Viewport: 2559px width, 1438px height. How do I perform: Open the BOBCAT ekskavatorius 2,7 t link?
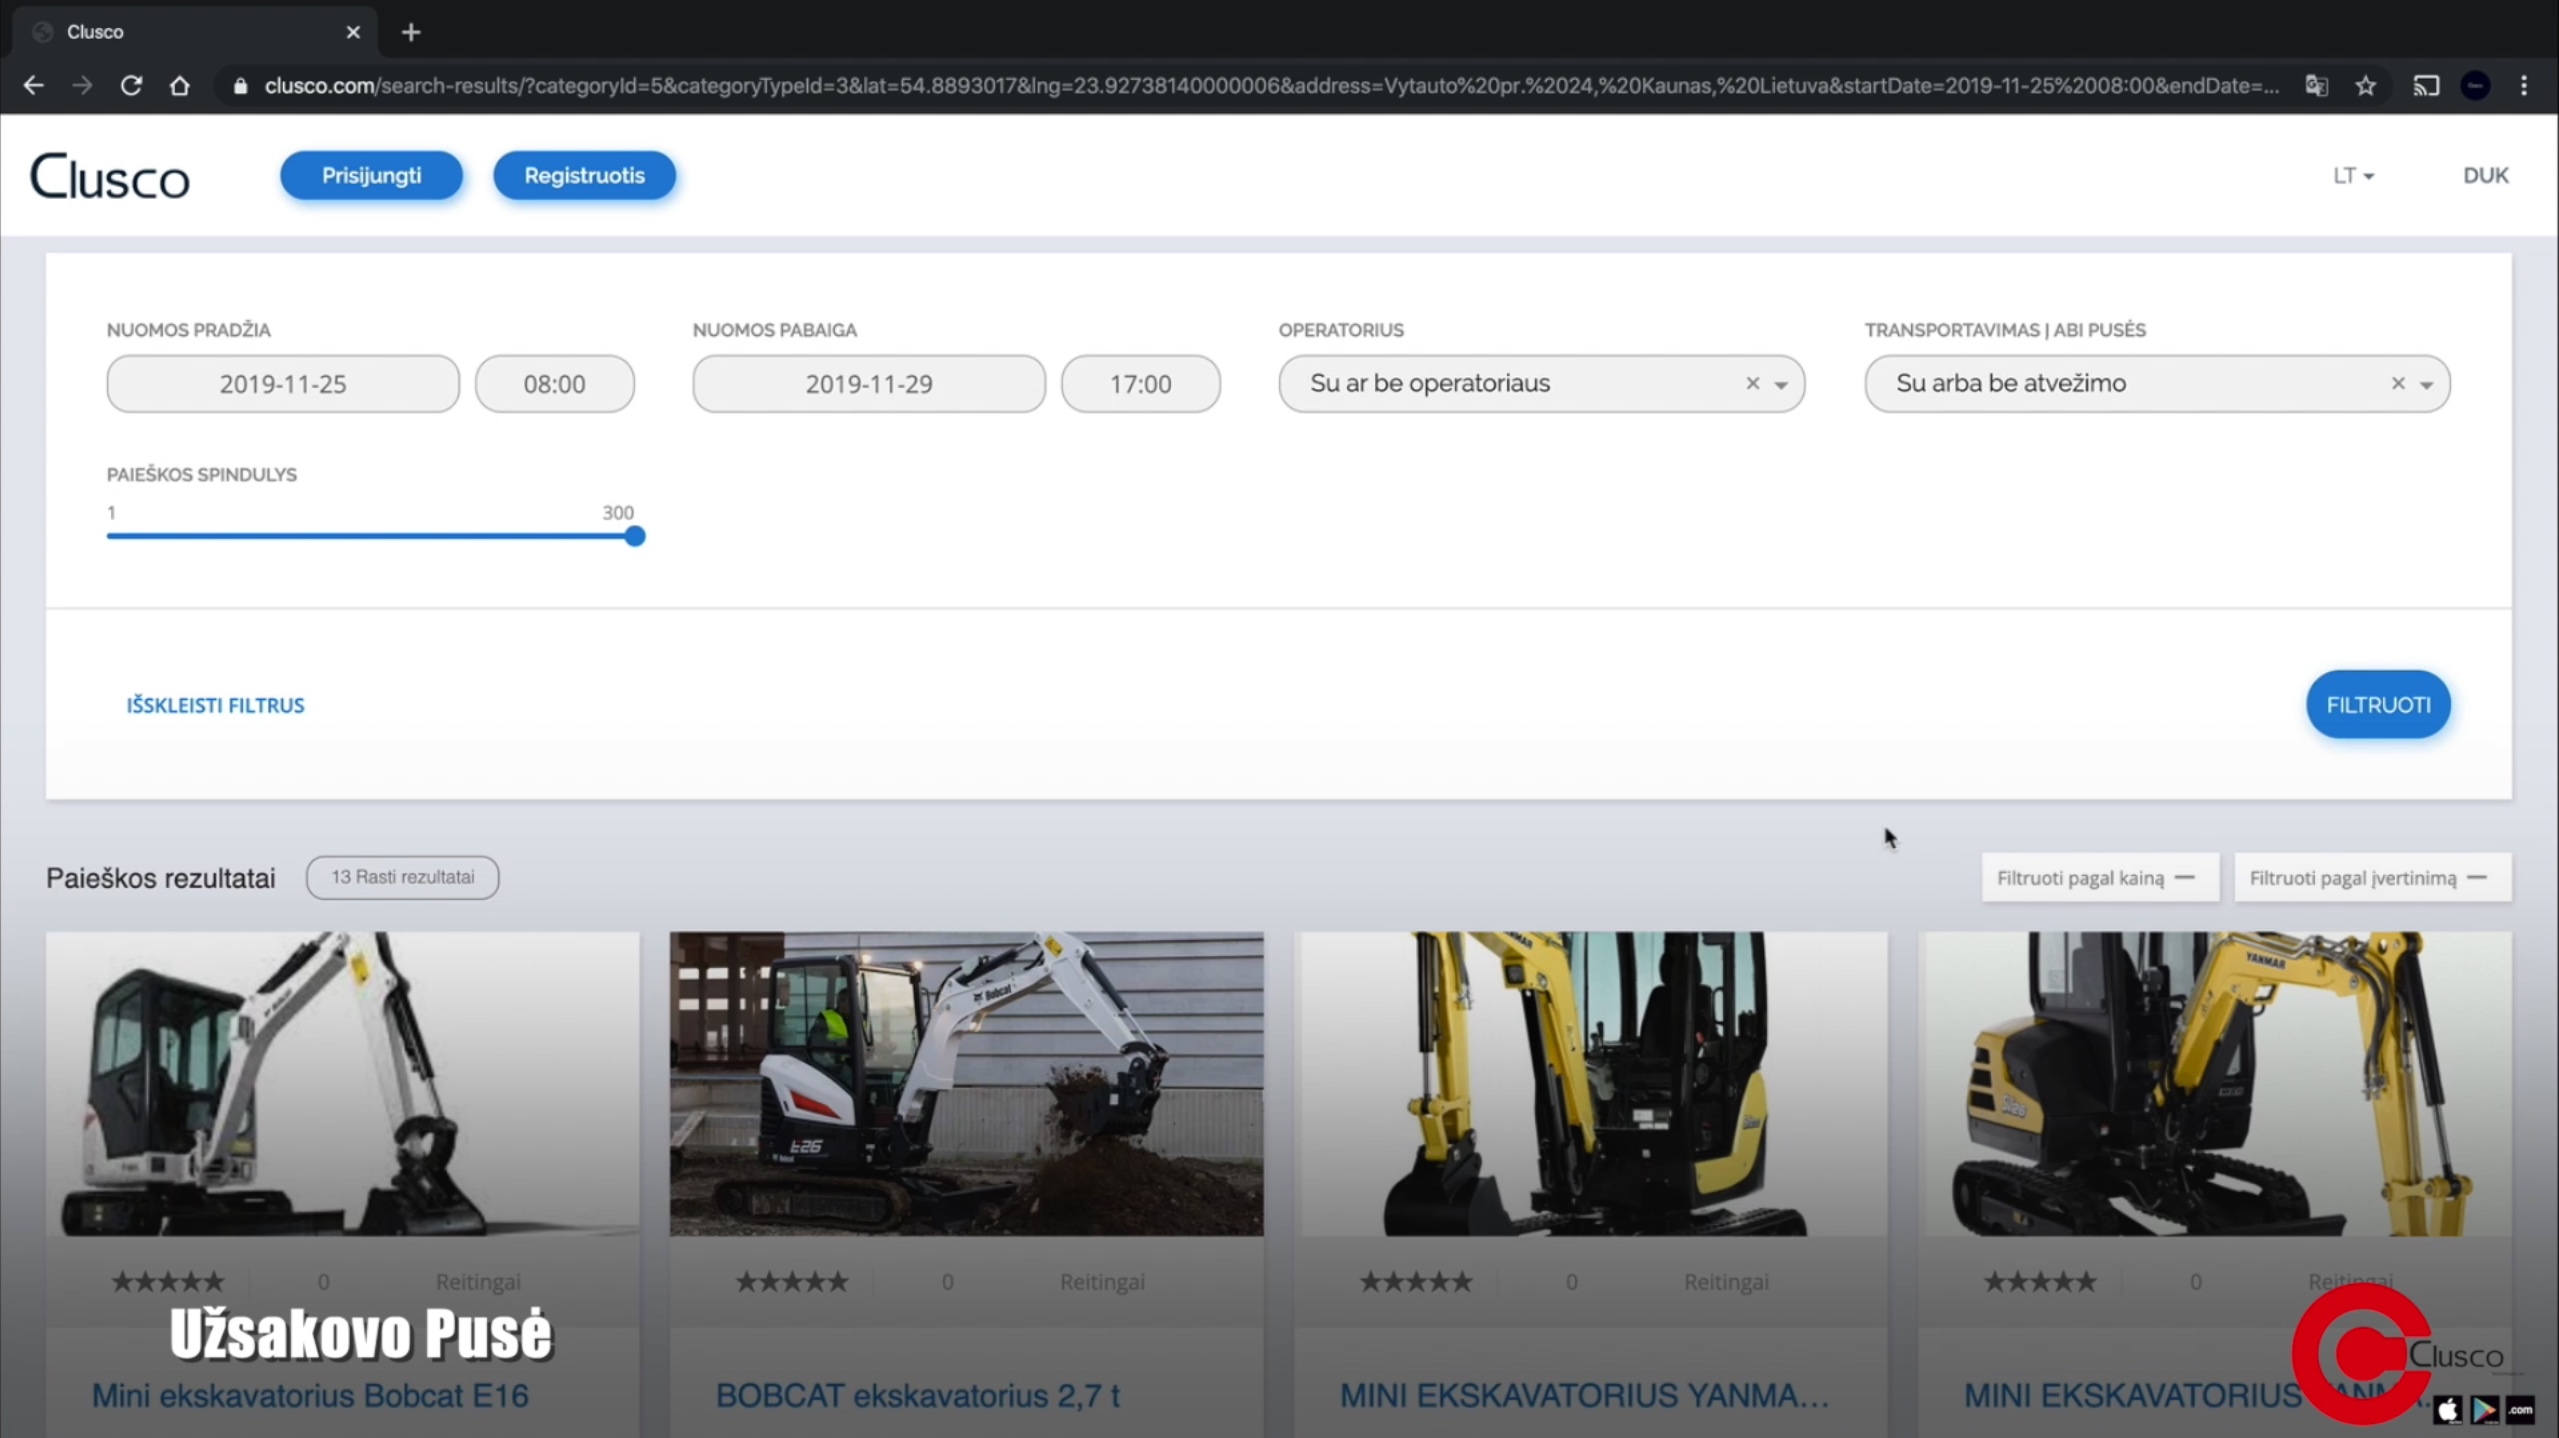click(918, 1395)
